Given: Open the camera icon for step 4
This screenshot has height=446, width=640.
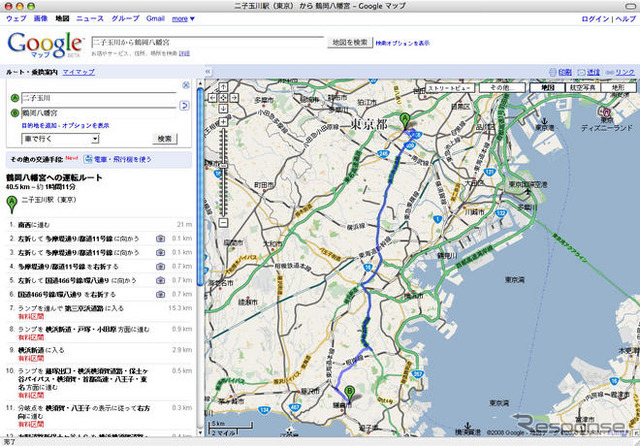Looking at the screenshot, I should (160, 266).
